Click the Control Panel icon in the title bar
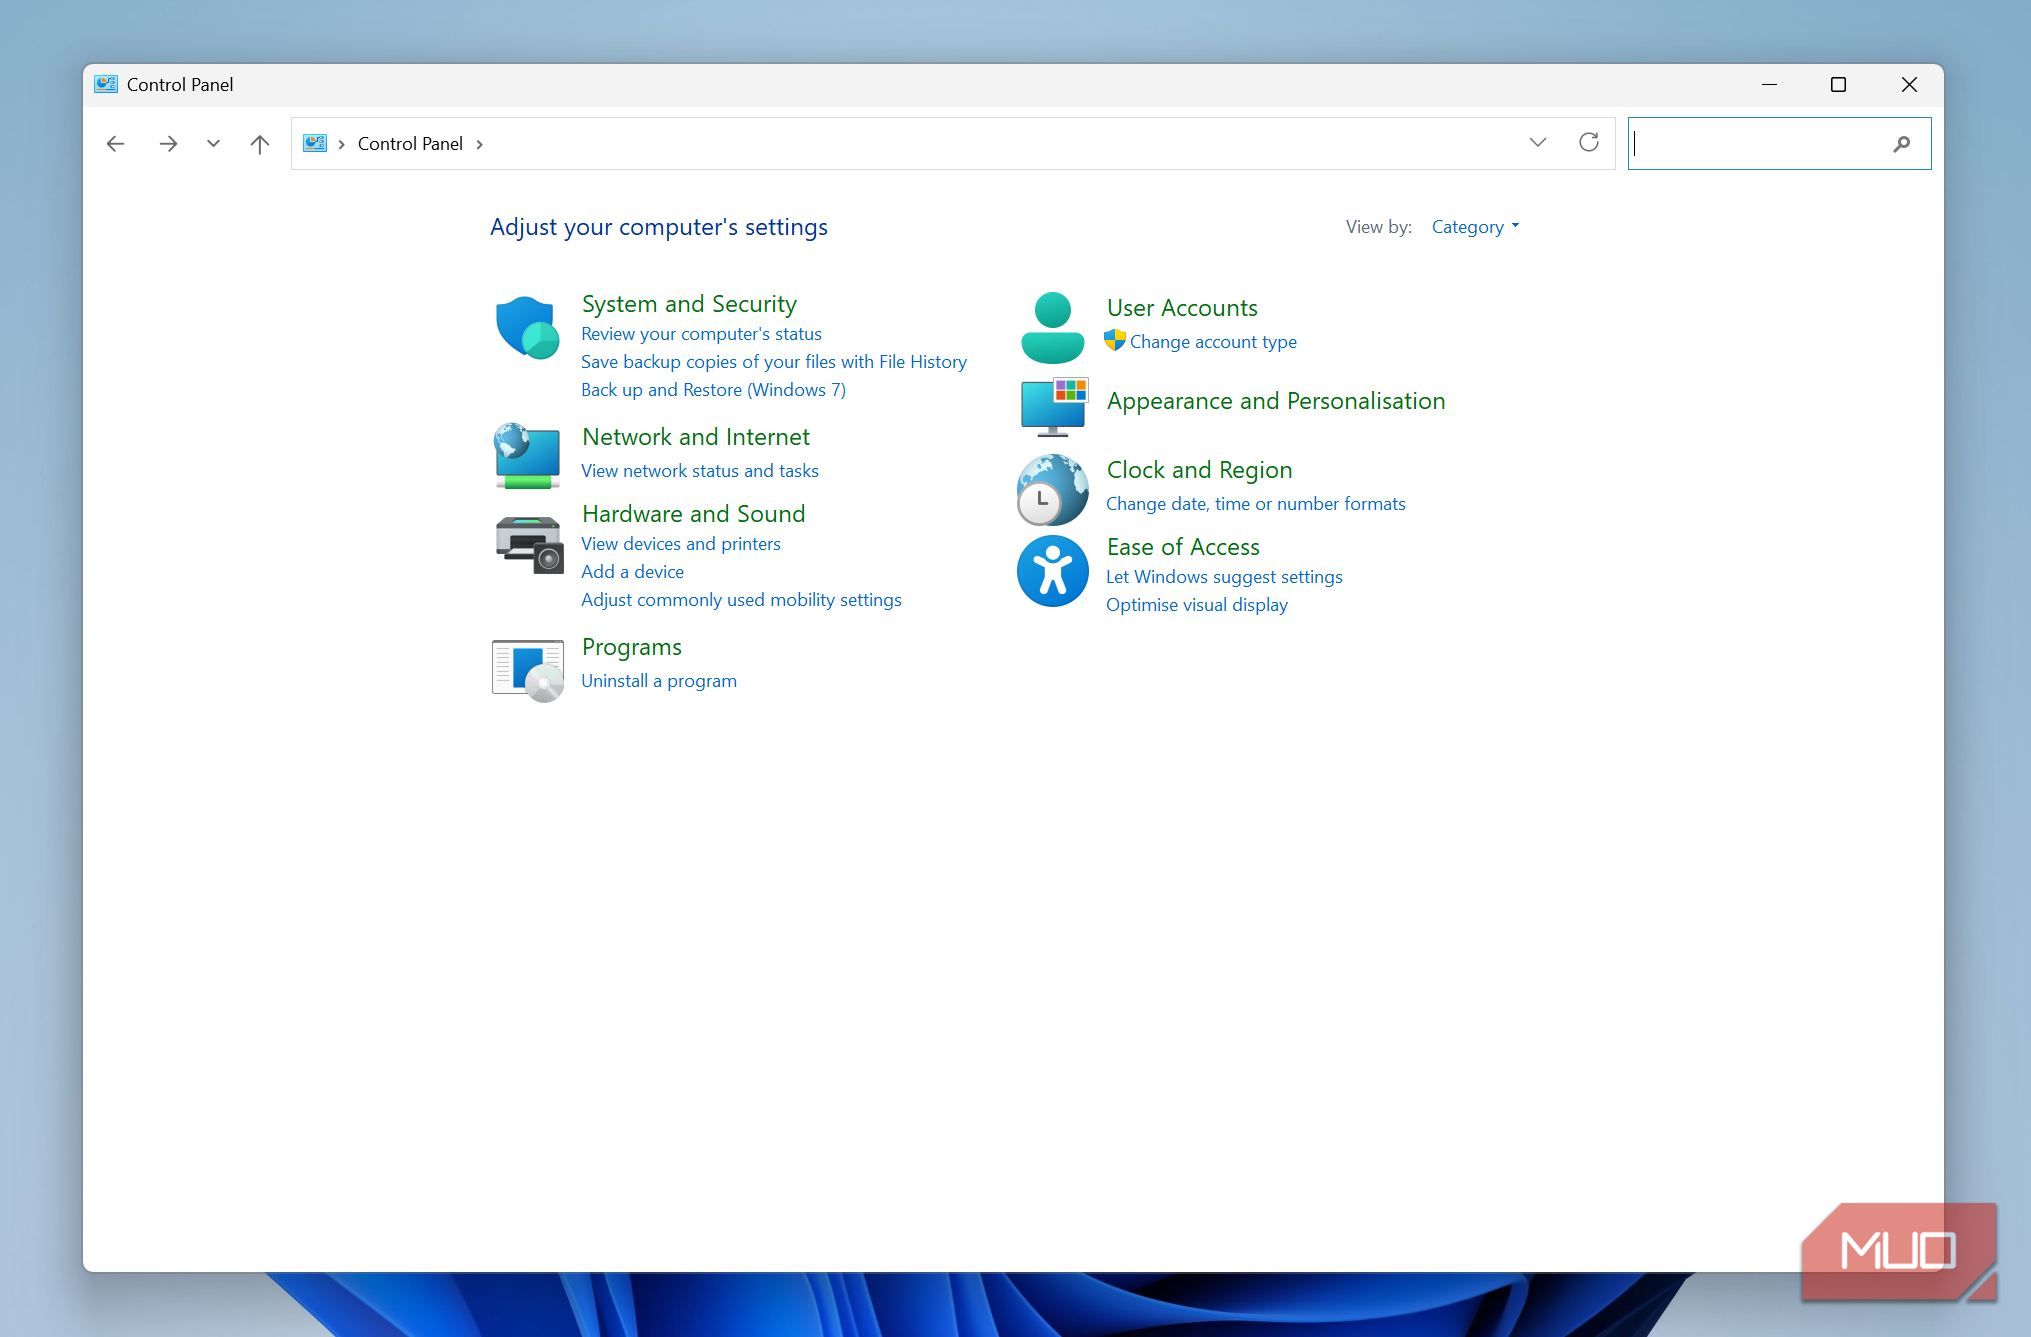Viewport: 2031px width, 1337px height. coord(106,84)
